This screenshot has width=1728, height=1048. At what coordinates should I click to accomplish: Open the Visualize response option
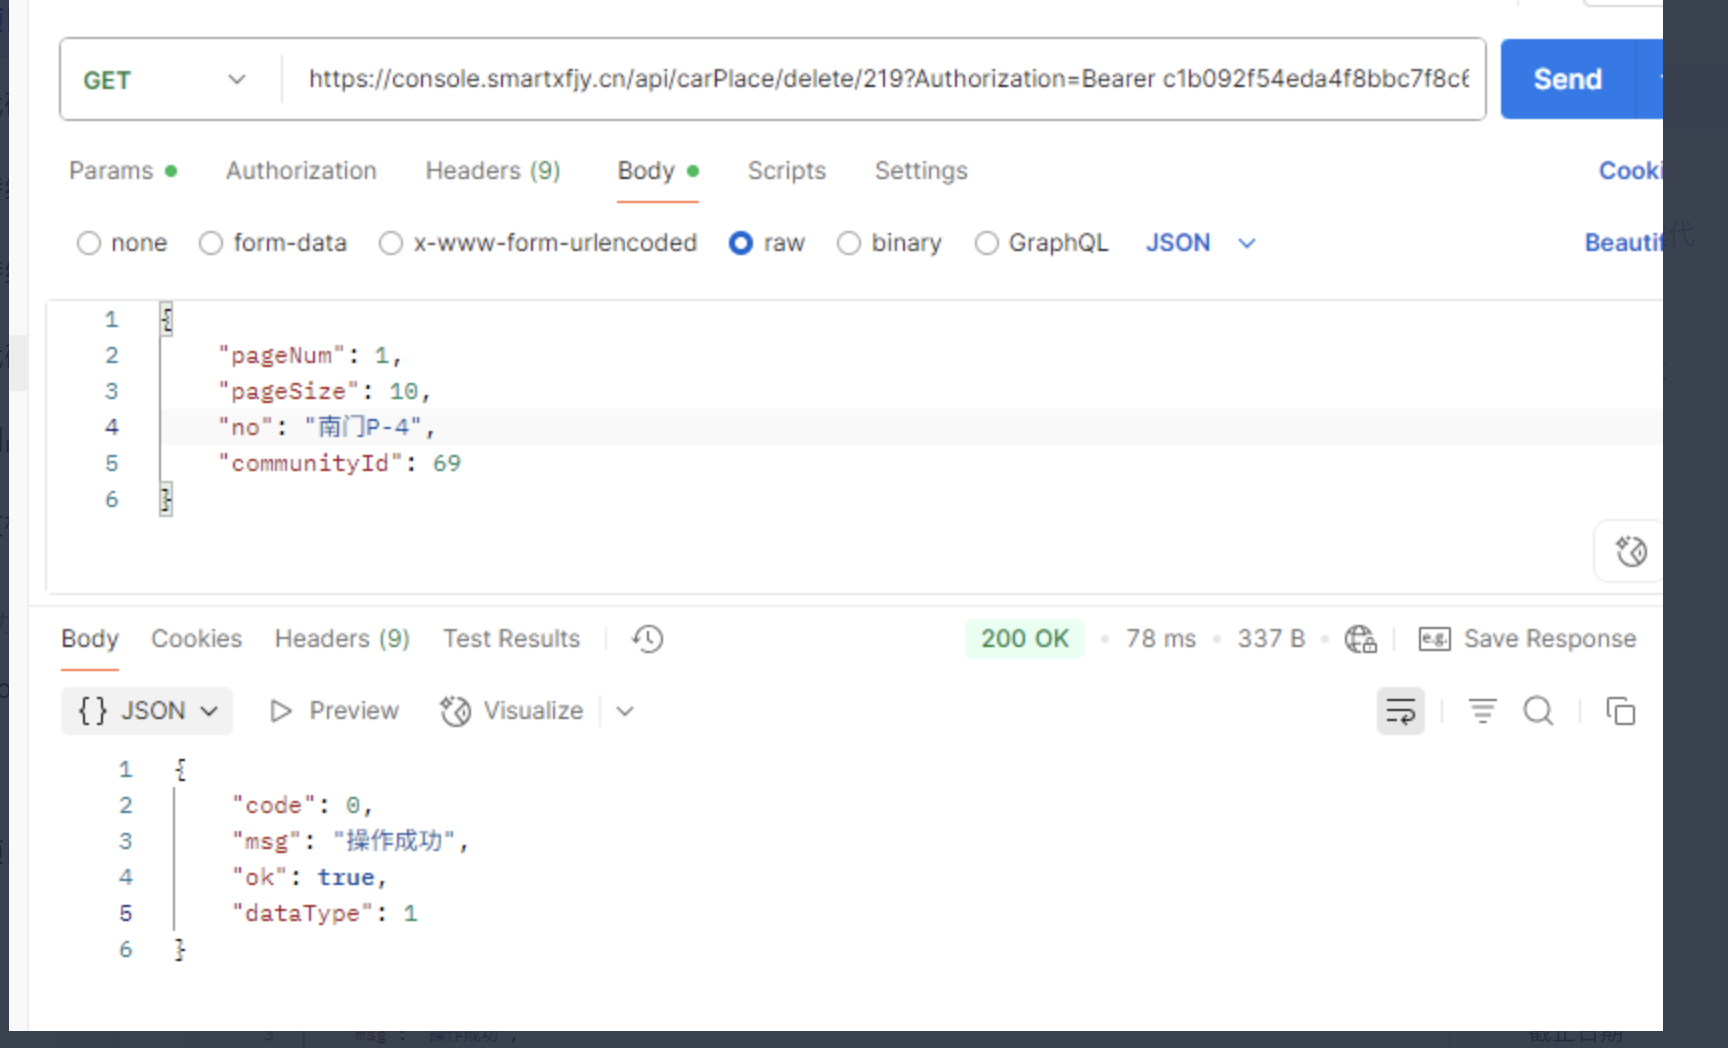[x=513, y=711]
